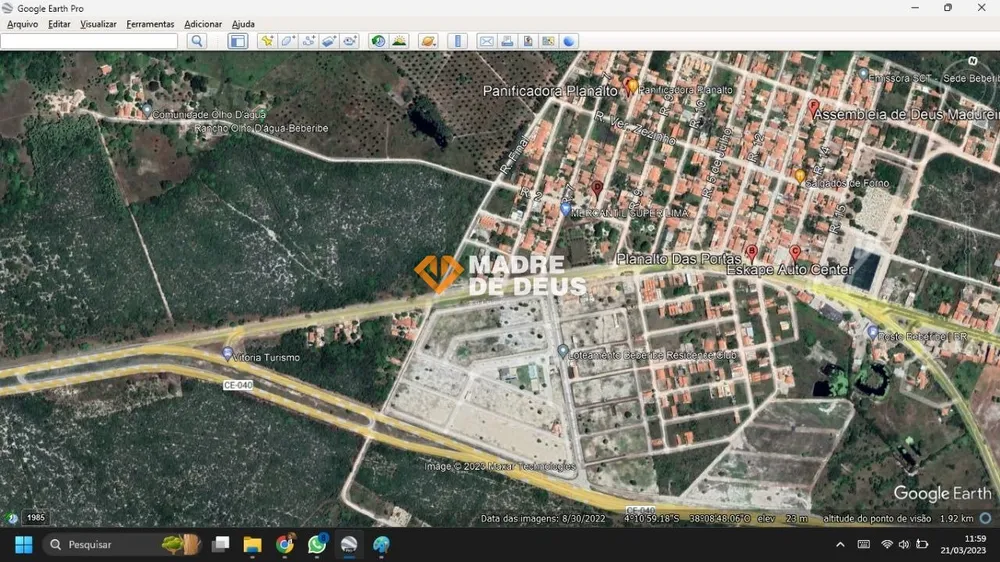Click Comunidade Olho D'agua marker

(147, 110)
